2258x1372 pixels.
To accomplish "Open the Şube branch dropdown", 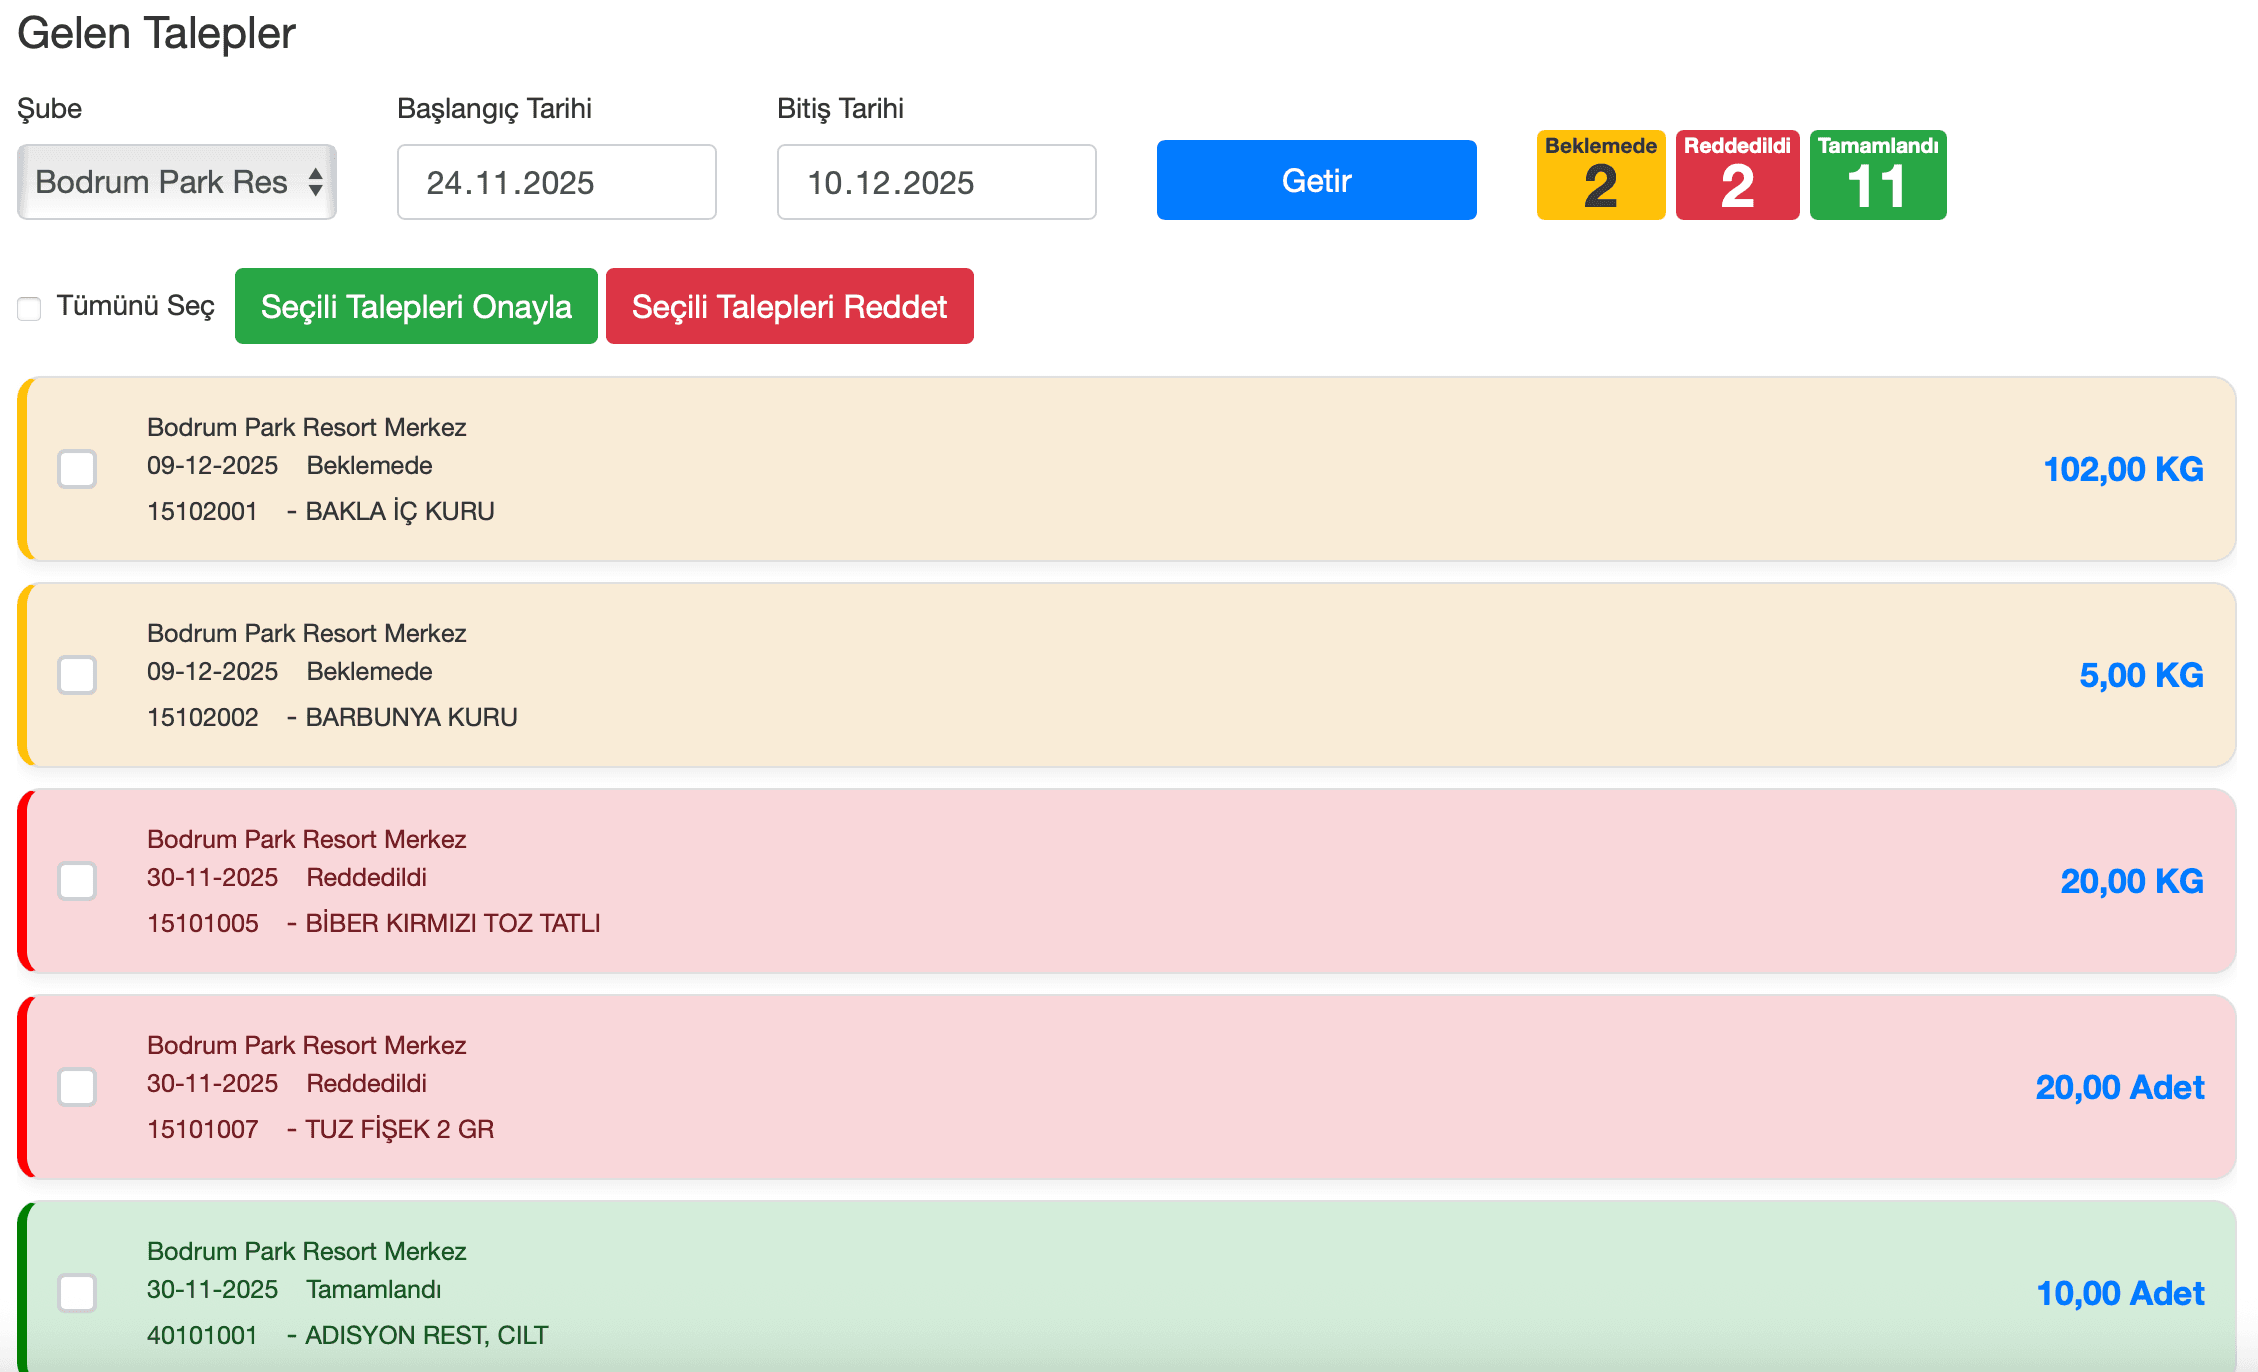I will coord(177,182).
